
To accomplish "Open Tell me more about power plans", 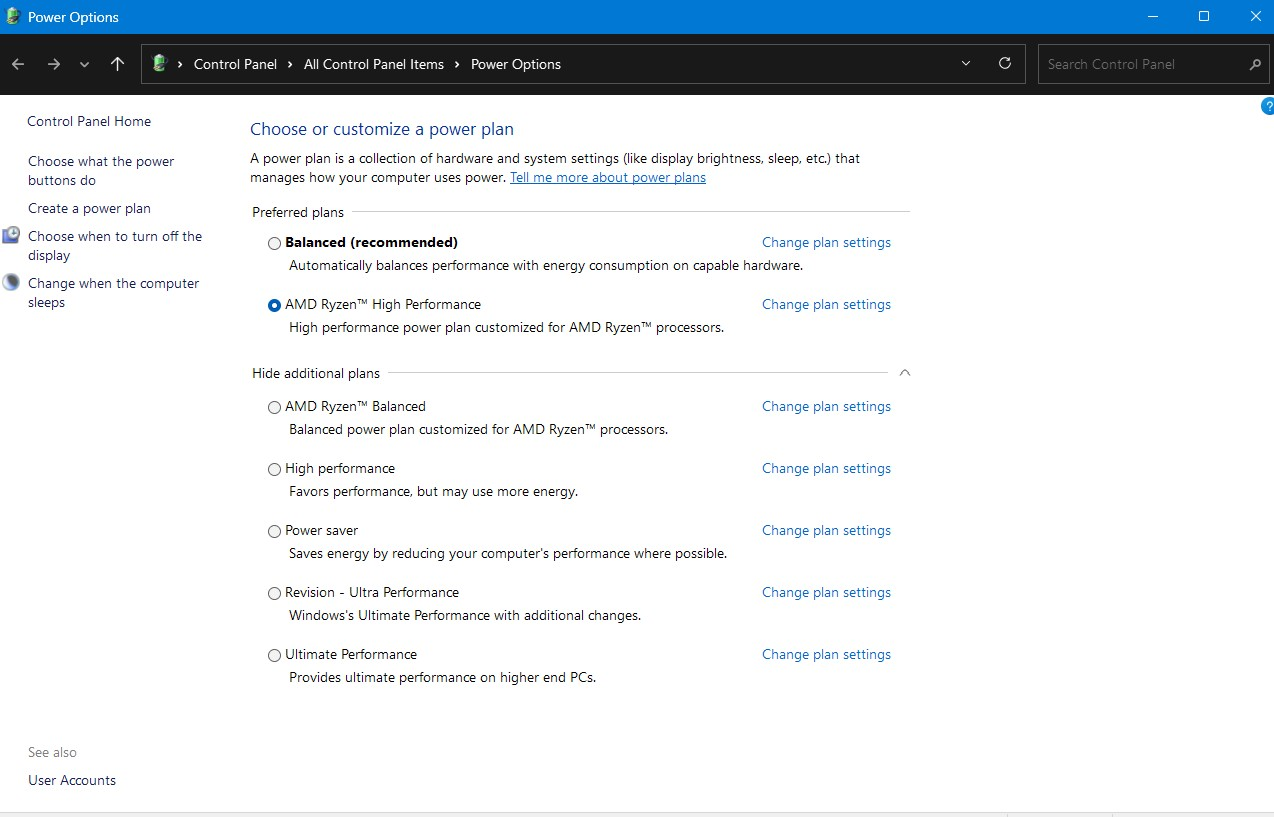I will click(x=608, y=177).
